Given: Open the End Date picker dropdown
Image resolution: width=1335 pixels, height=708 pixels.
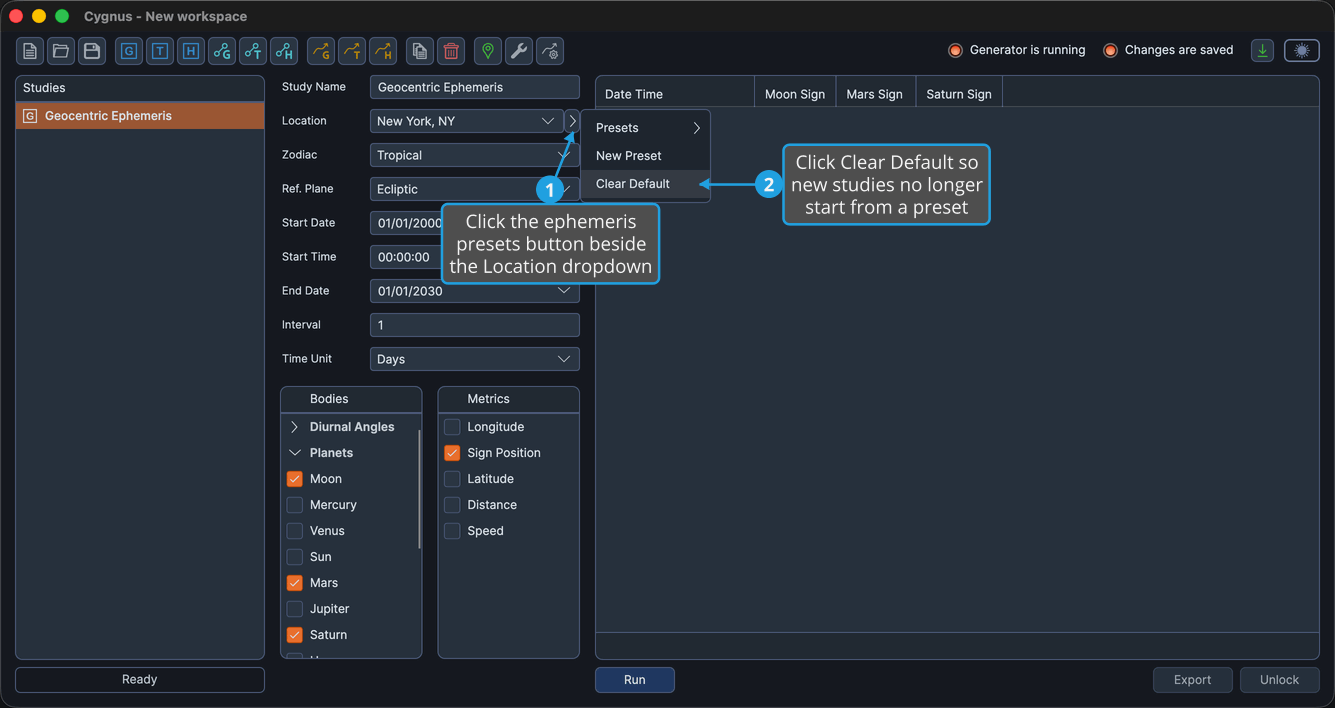Looking at the screenshot, I should (474, 291).
